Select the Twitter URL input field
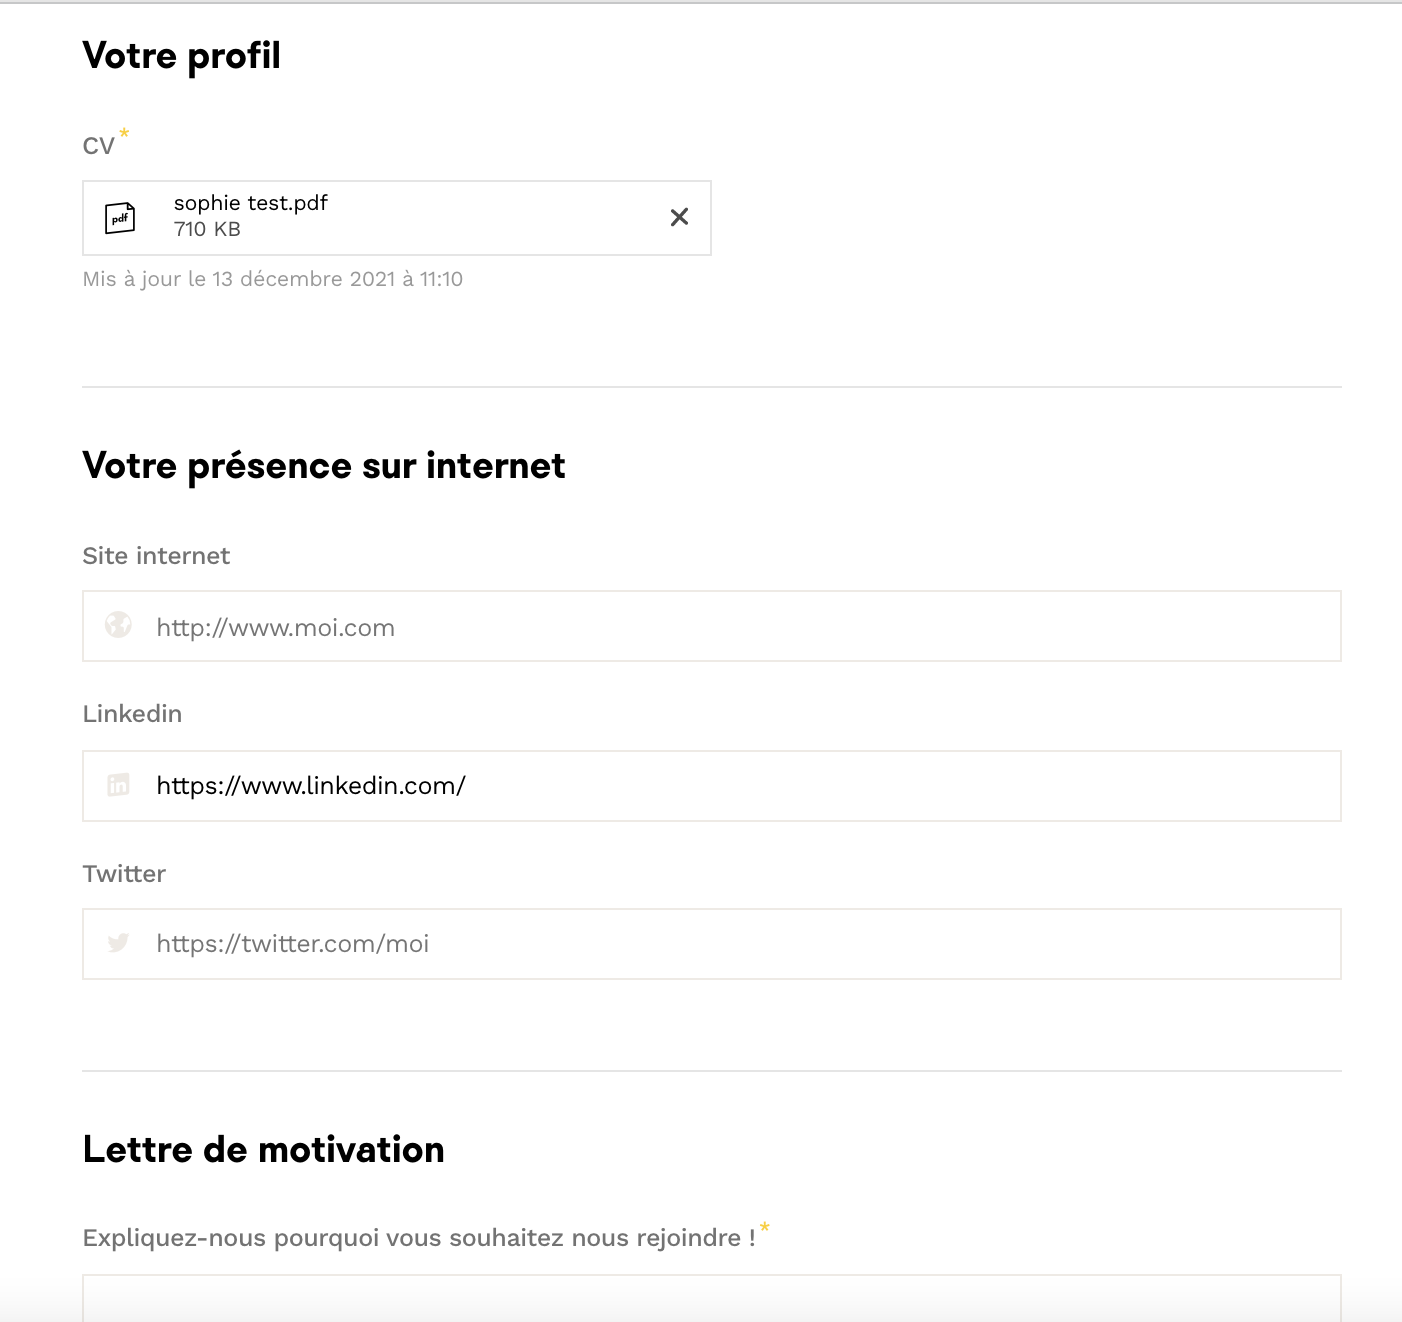This screenshot has width=1402, height=1322. click(740, 944)
